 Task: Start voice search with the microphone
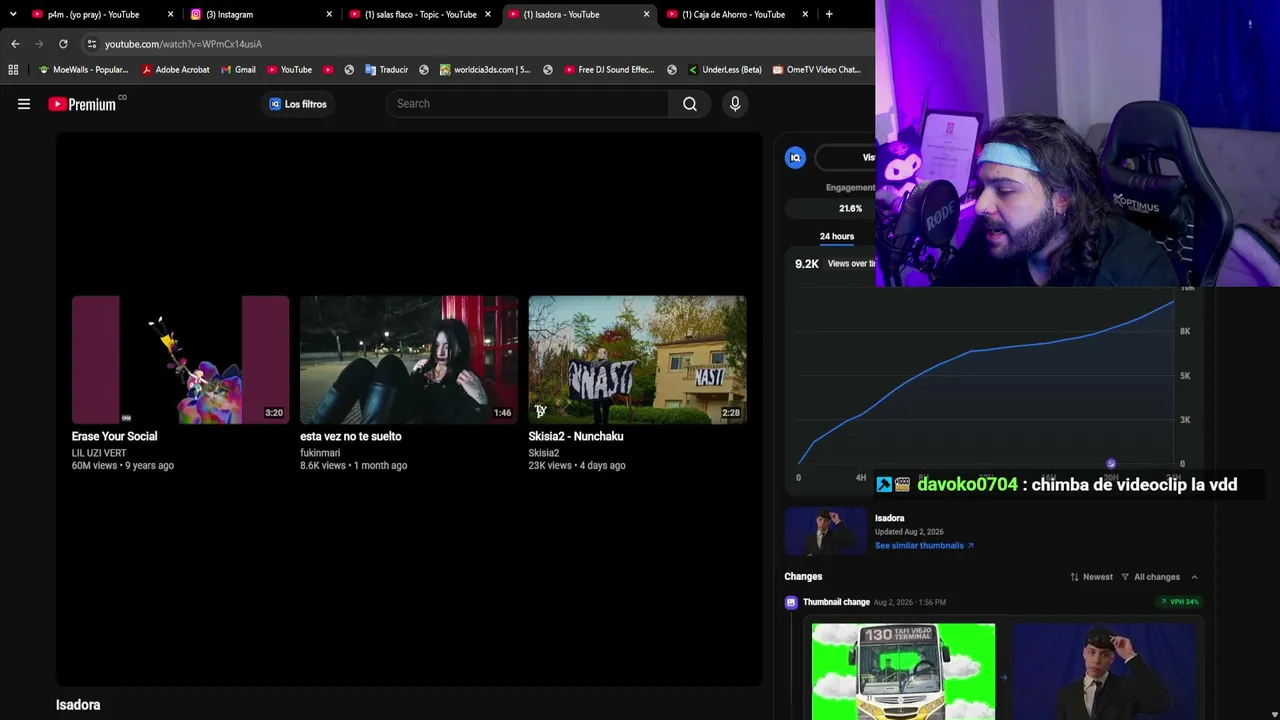point(735,104)
